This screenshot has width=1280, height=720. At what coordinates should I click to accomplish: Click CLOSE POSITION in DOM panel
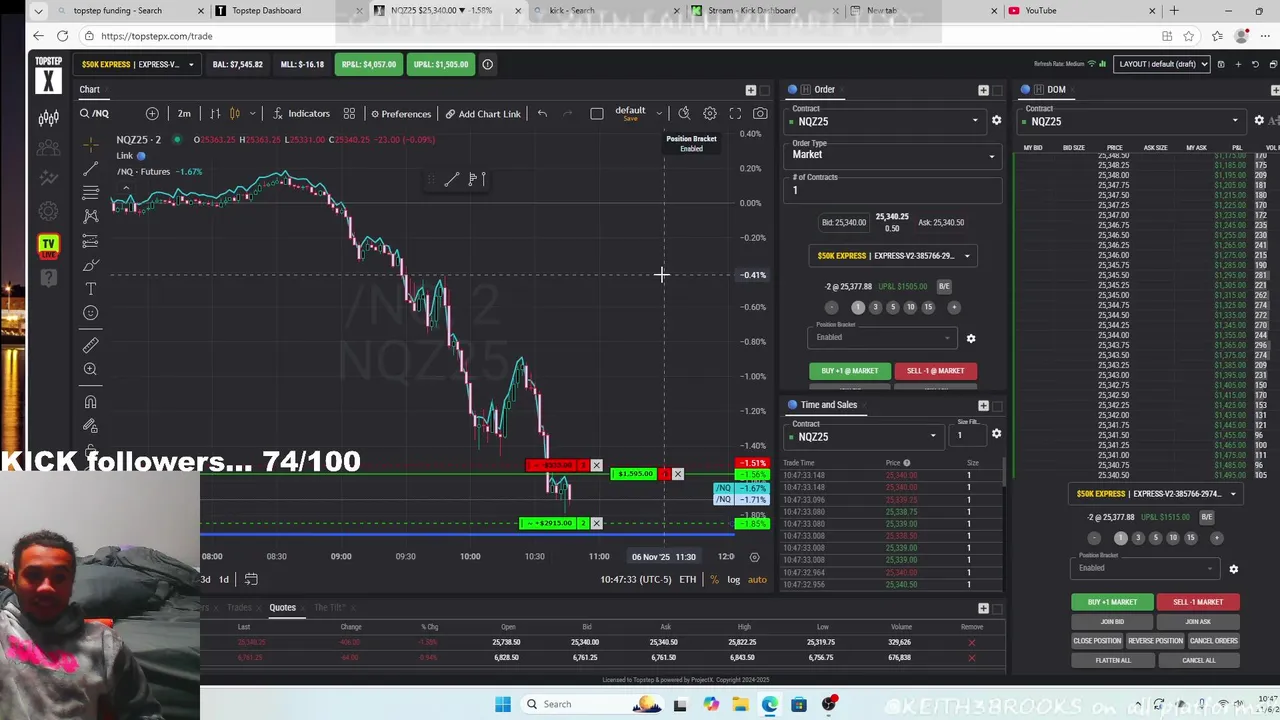click(1097, 641)
